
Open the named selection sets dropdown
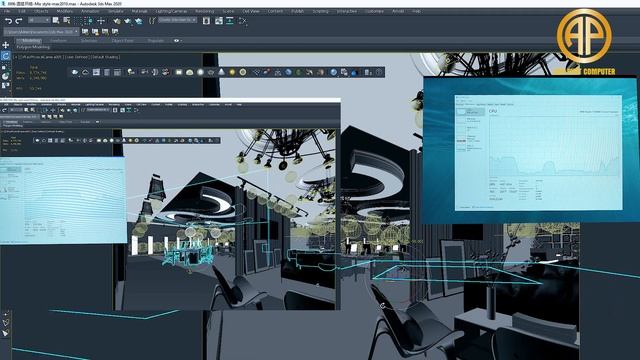[178, 20]
